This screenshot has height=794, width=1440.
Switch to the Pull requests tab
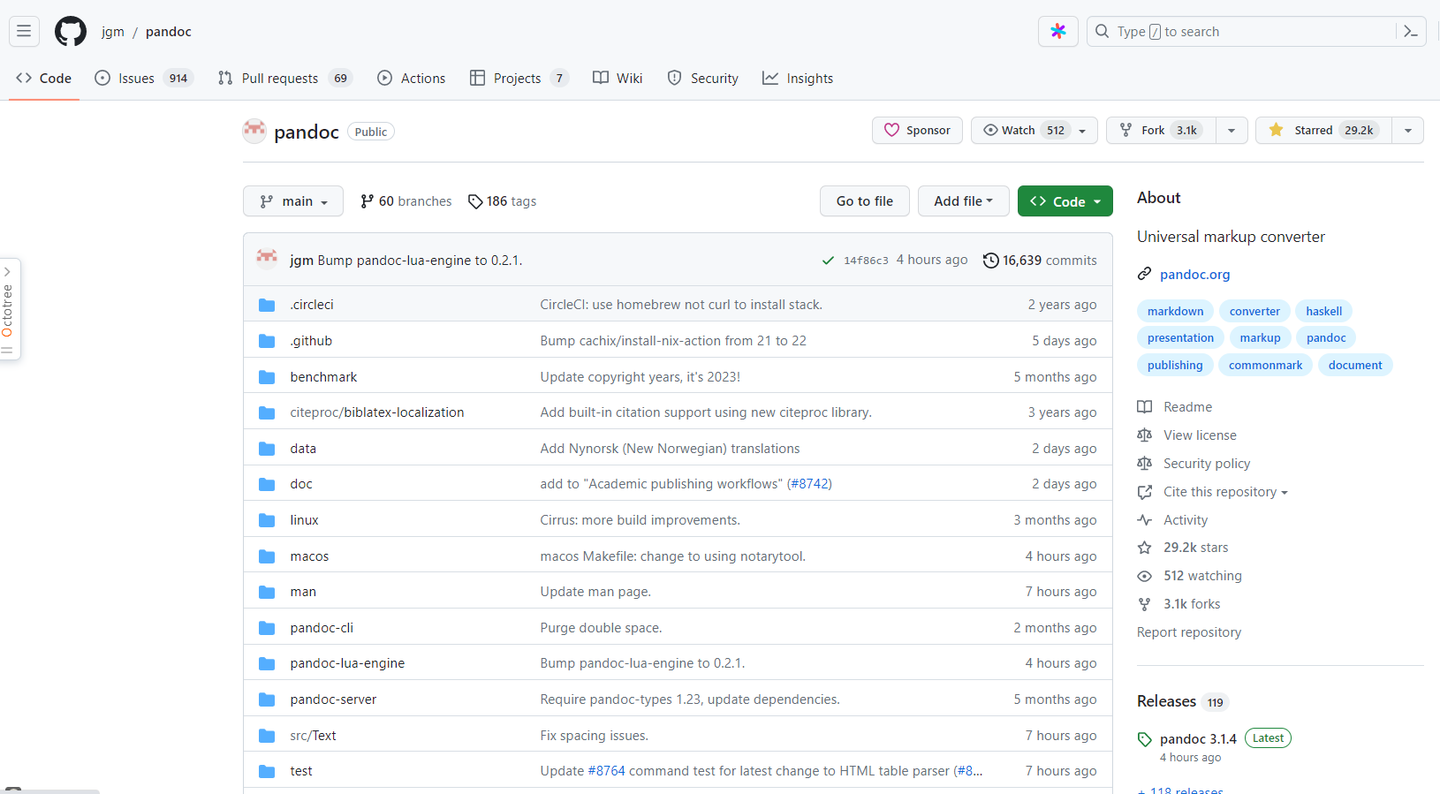[279, 78]
